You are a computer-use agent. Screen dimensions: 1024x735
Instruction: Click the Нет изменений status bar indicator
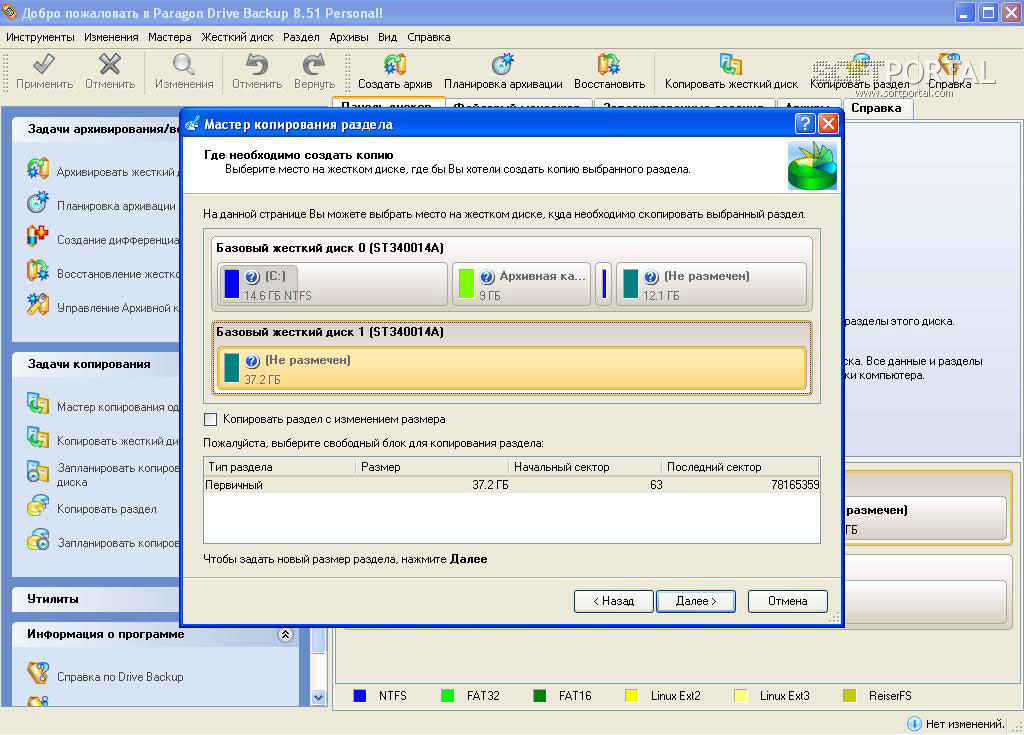(x=956, y=724)
